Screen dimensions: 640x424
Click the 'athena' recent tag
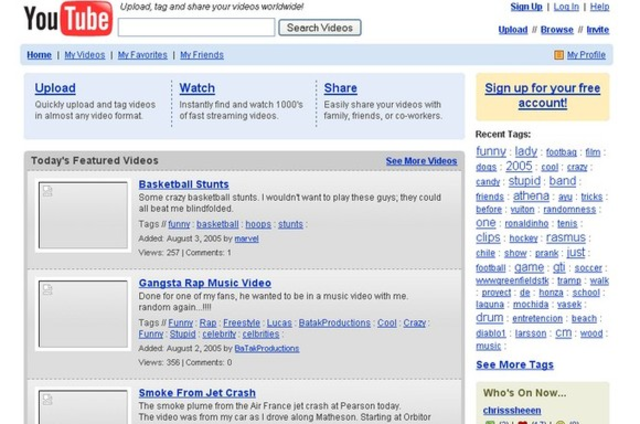[x=531, y=196]
